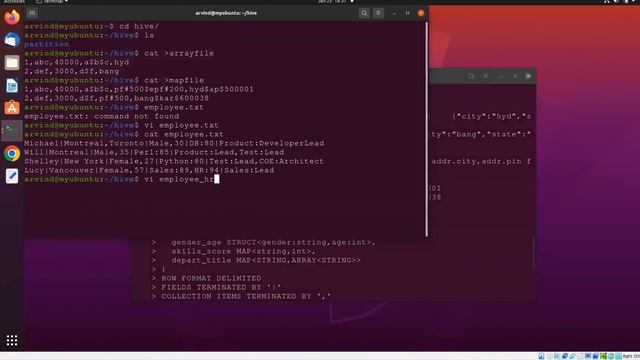
Task: Open LibreOffice Writer from the dock
Action: tap(12, 86)
